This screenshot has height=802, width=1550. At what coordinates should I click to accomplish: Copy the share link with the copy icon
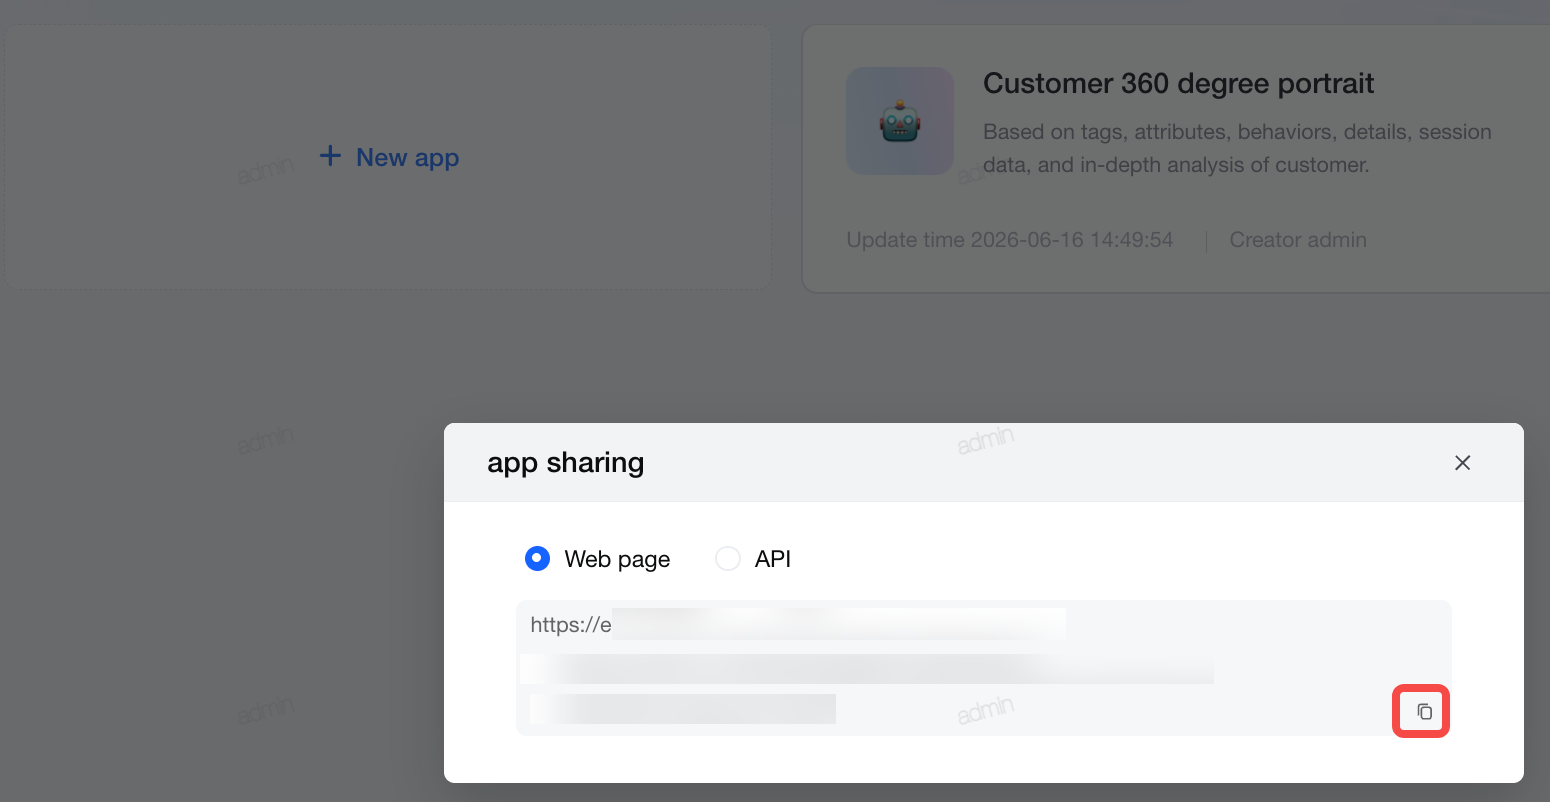click(x=1424, y=712)
